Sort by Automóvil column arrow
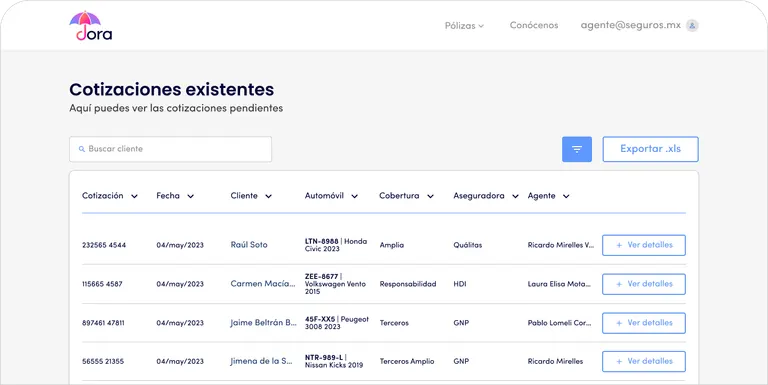The image size is (768, 385). [x=354, y=196]
